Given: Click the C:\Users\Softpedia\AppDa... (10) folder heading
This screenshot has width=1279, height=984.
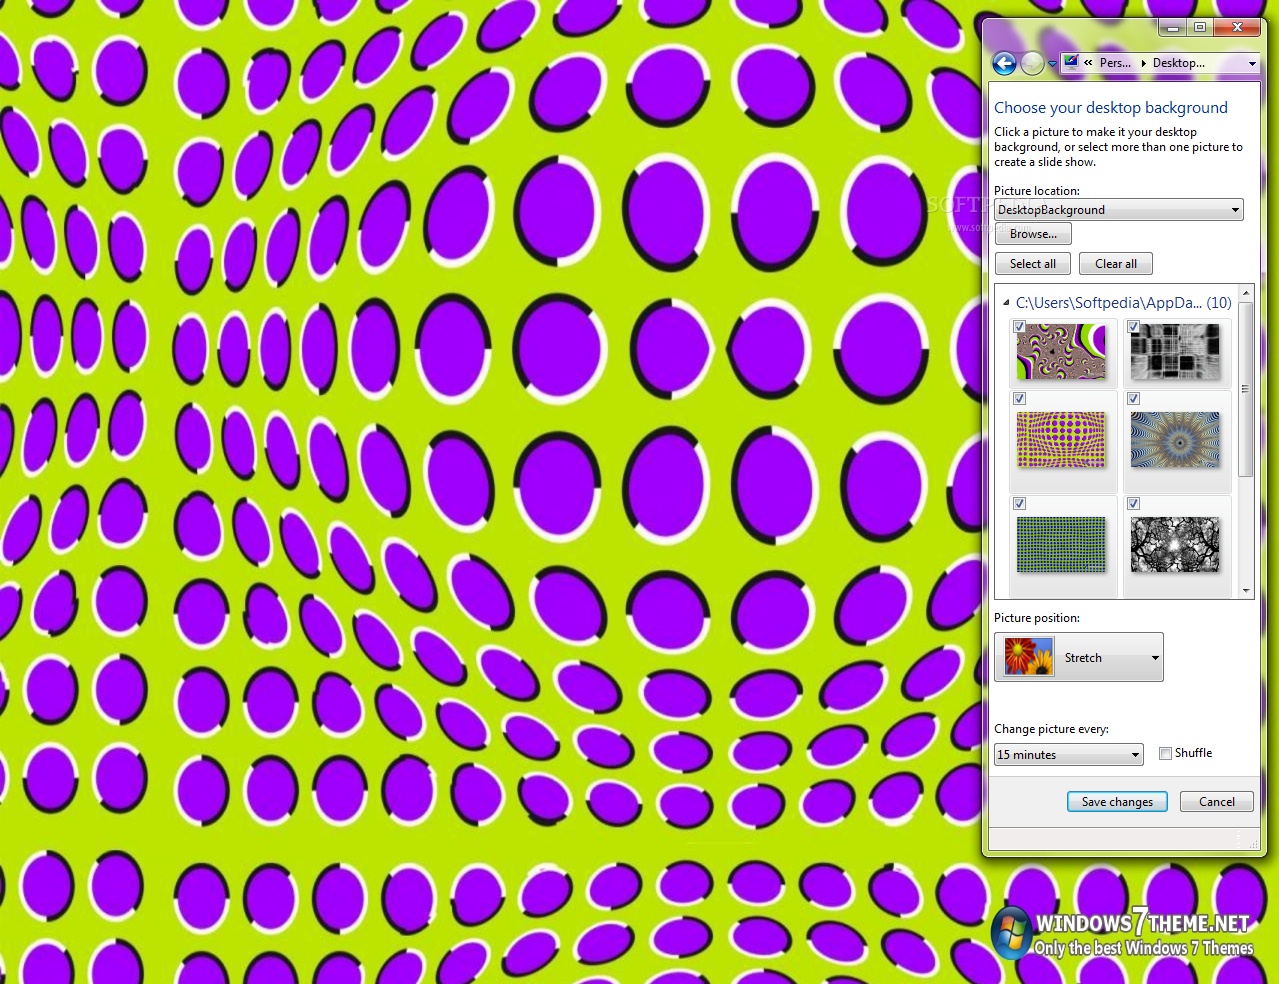Looking at the screenshot, I should tap(1124, 303).
